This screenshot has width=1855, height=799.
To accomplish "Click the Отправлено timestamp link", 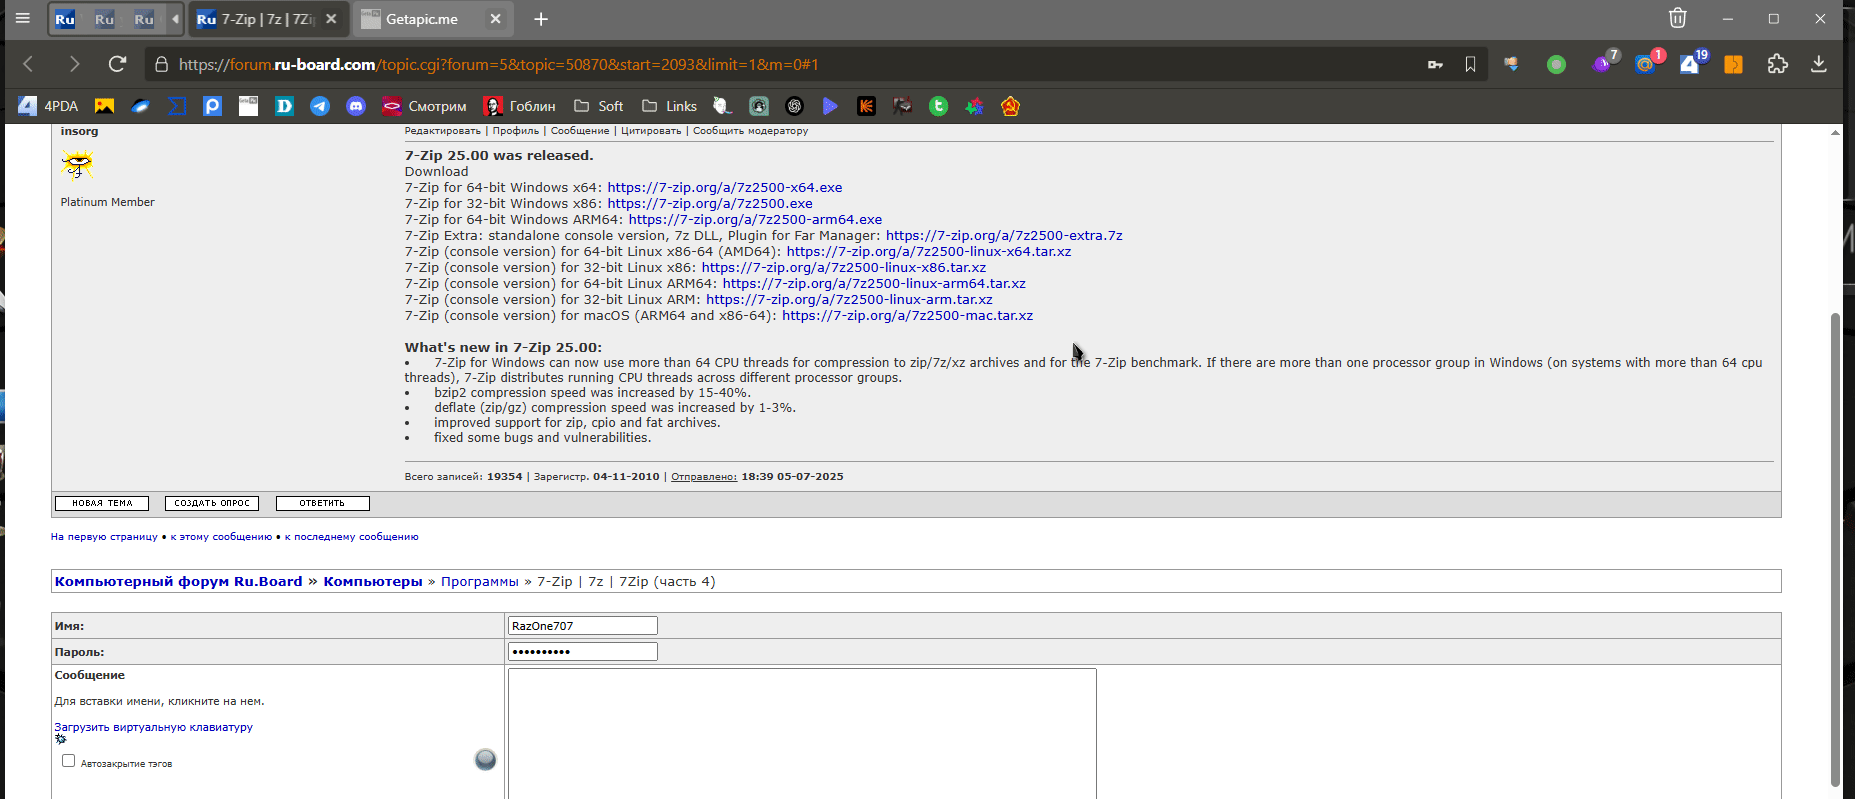I will coord(704,477).
